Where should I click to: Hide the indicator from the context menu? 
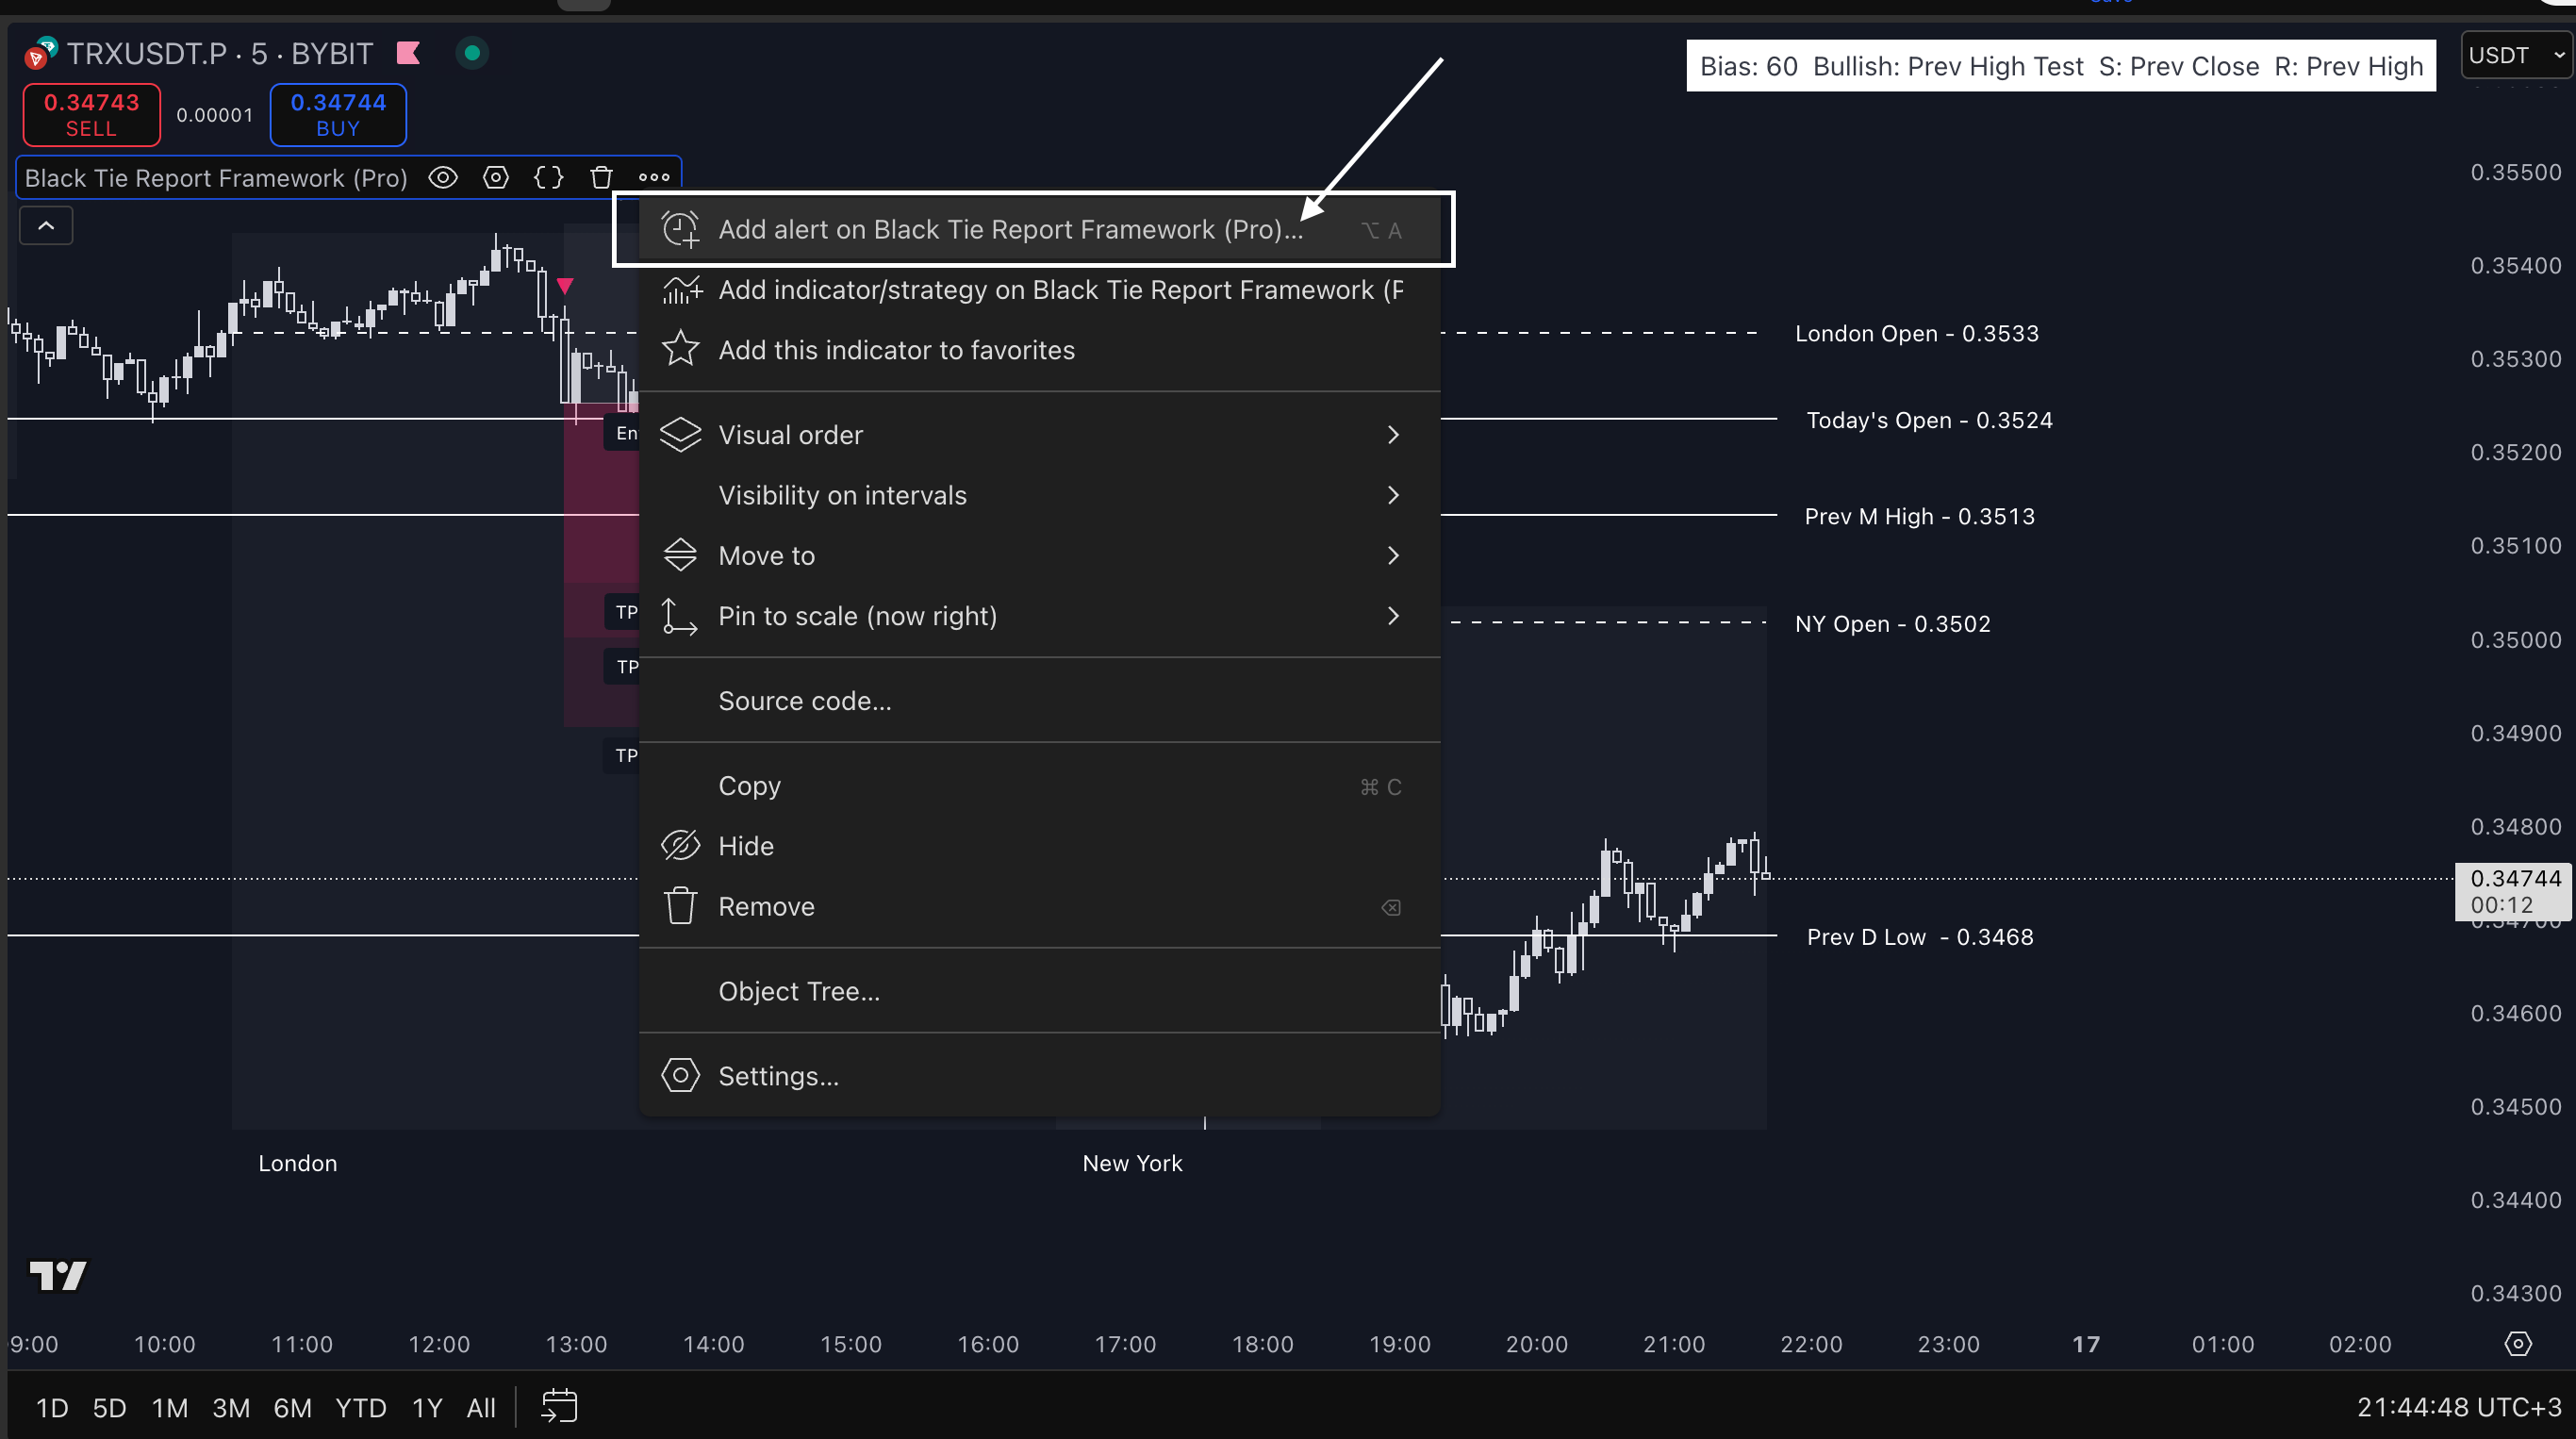[x=746, y=846]
